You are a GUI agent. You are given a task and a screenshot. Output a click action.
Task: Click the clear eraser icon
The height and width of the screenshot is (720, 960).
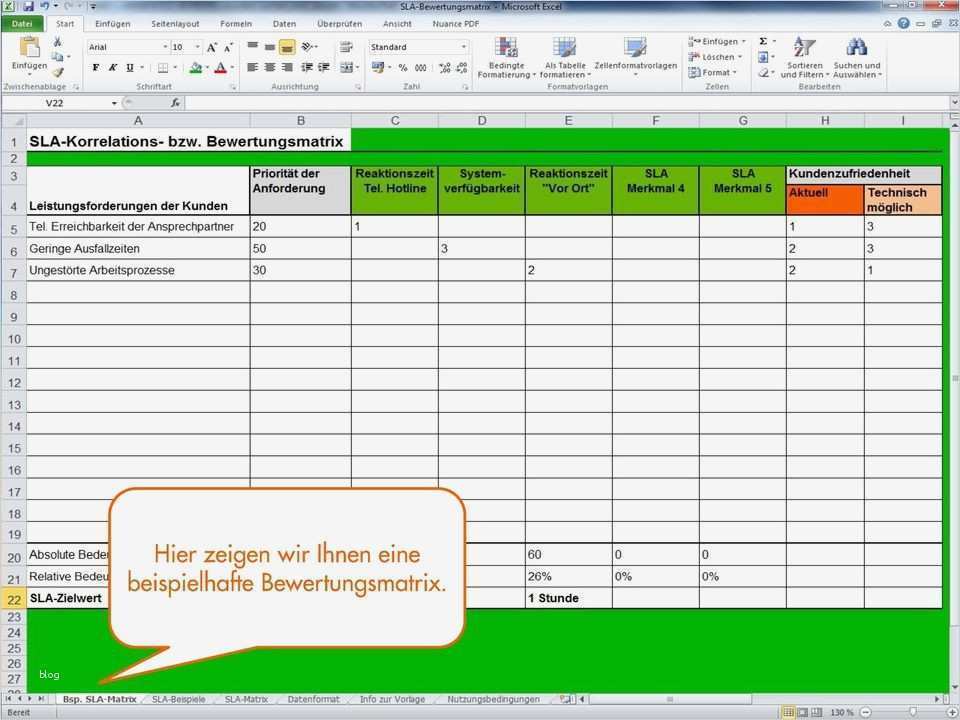[x=763, y=72]
